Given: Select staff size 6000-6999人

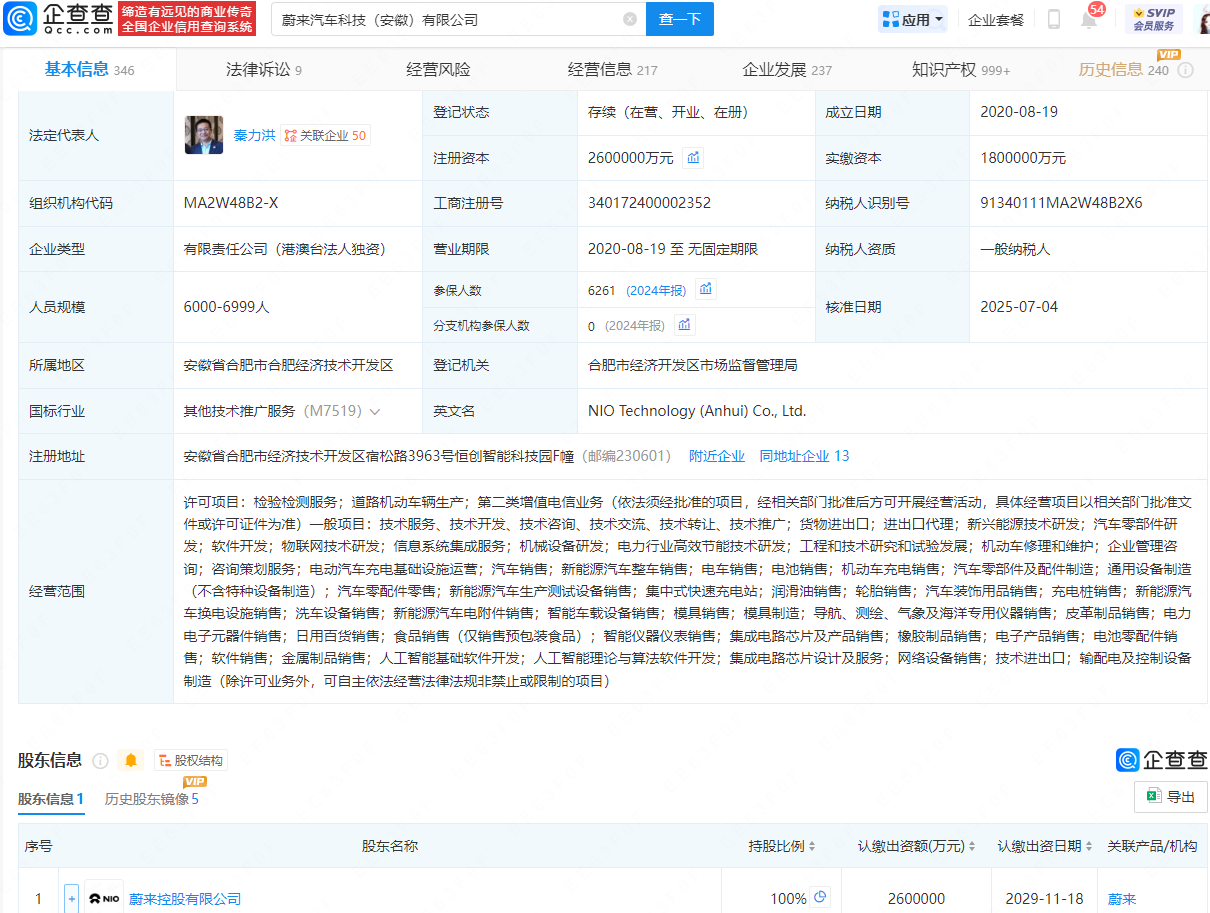Looking at the screenshot, I should [x=227, y=307].
